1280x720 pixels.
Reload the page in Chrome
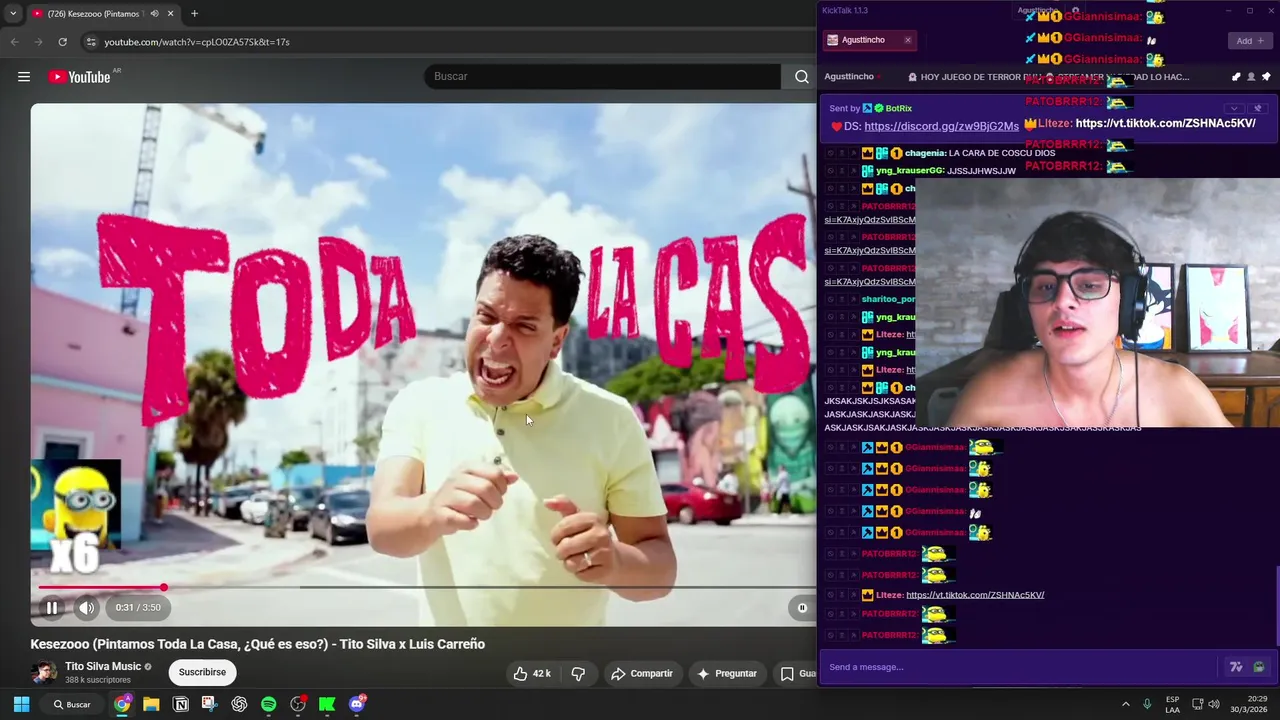tap(62, 41)
